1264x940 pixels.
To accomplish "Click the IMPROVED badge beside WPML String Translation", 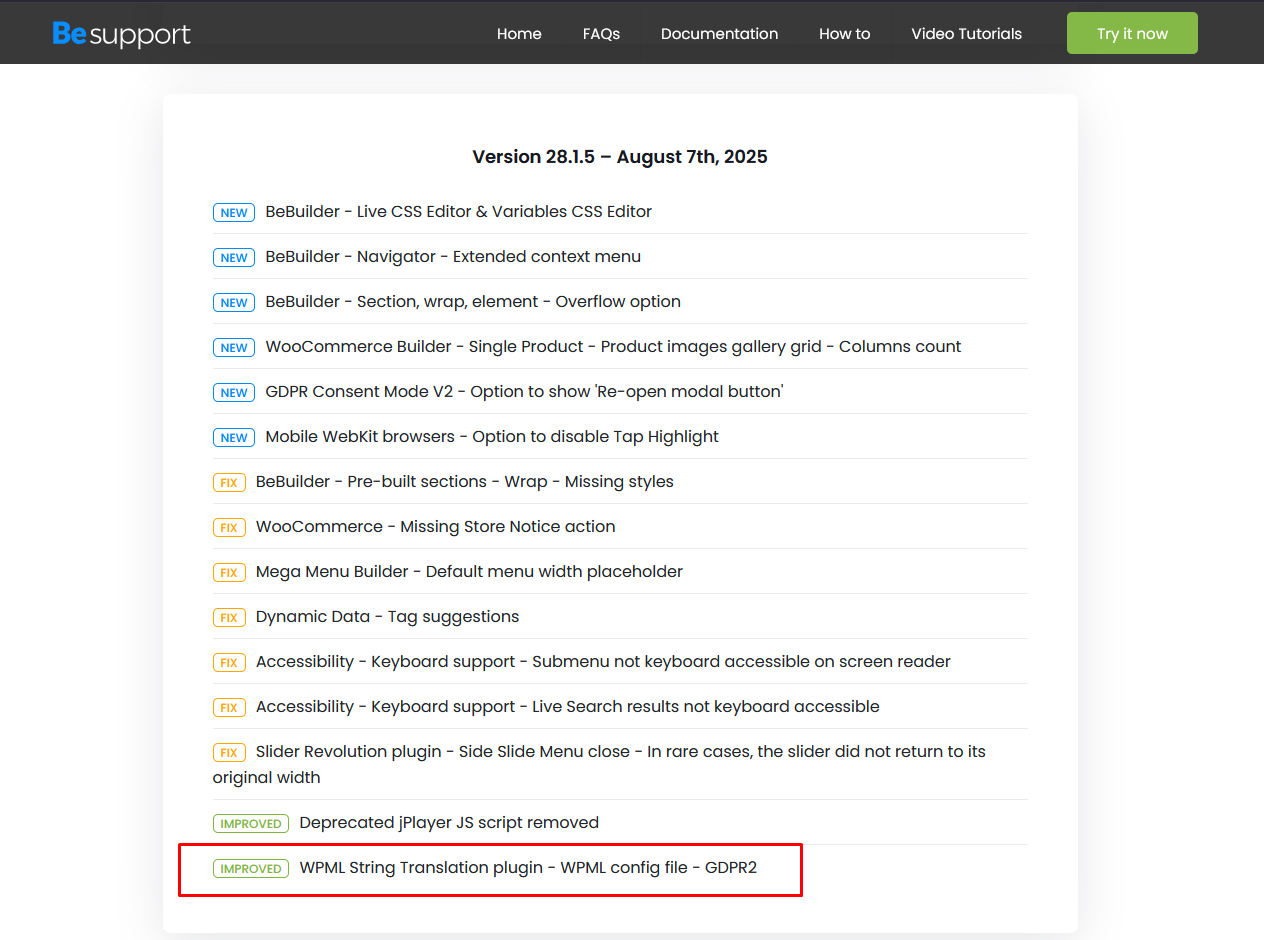I will click(x=251, y=869).
